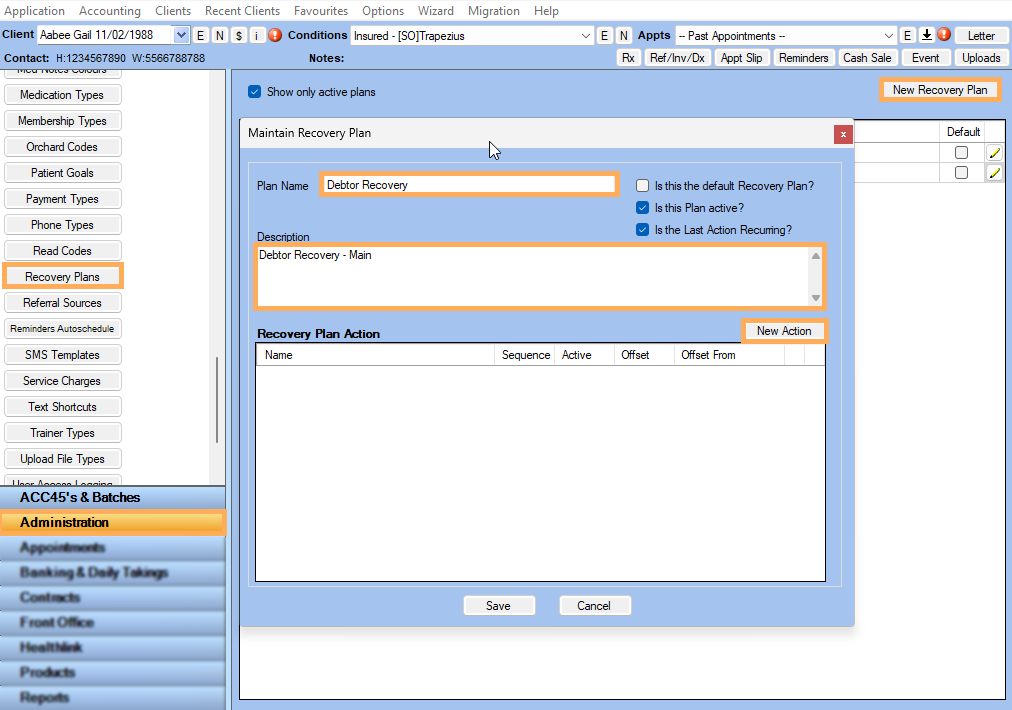Open the Client name dropdown
Viewport: 1012px width, 710px height.
181,36
